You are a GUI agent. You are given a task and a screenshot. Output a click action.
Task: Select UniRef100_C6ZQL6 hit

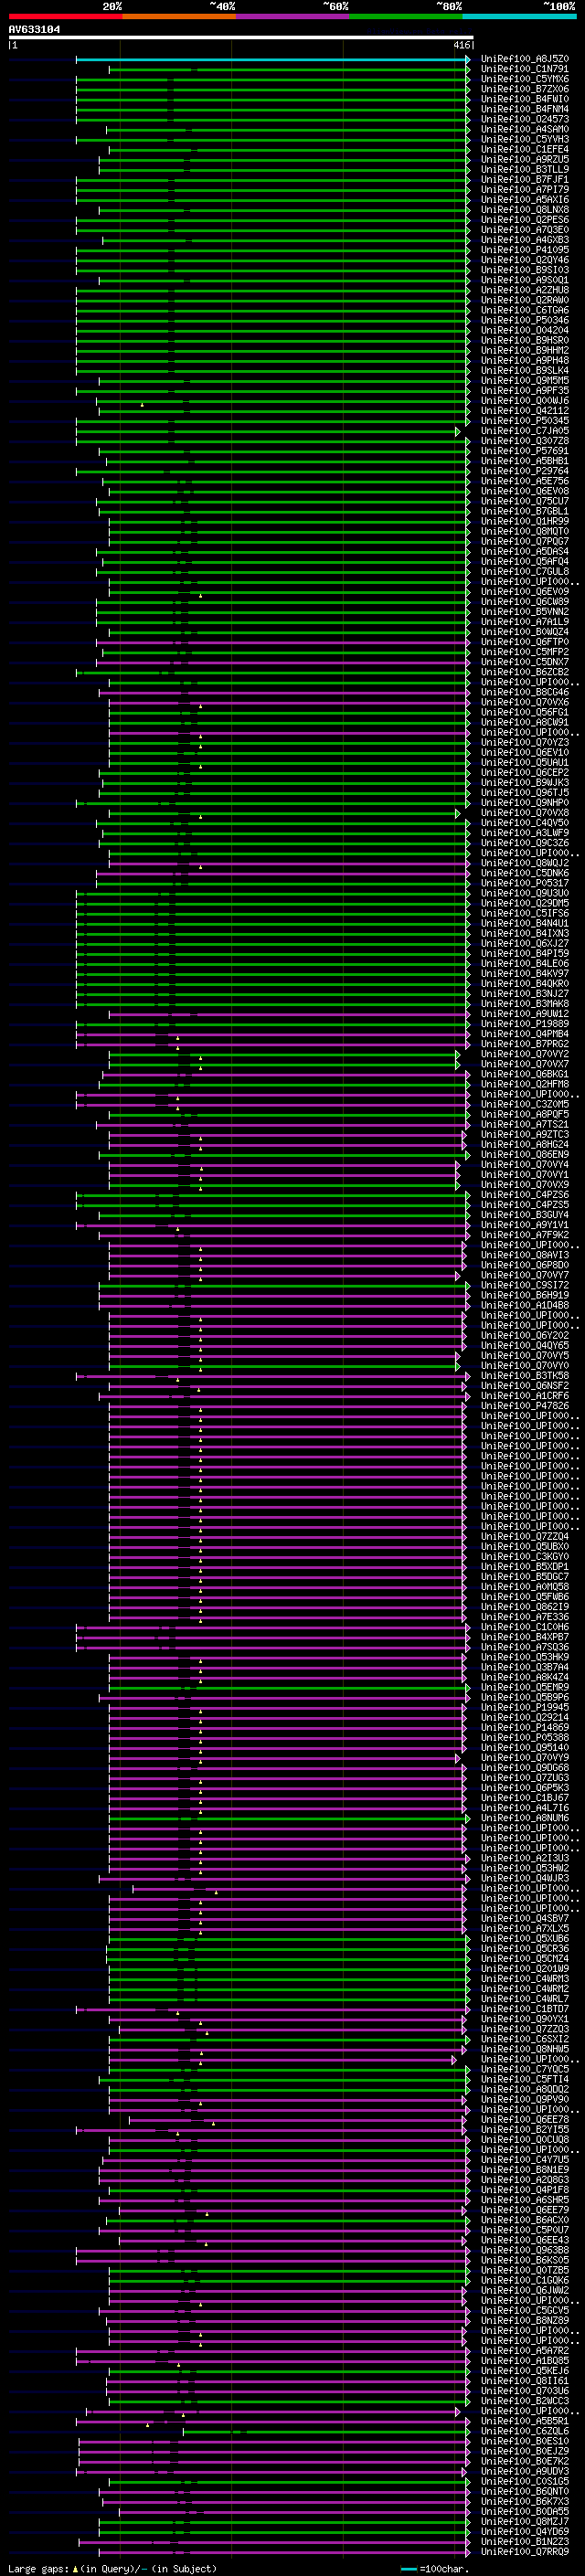[x=525, y=2431]
